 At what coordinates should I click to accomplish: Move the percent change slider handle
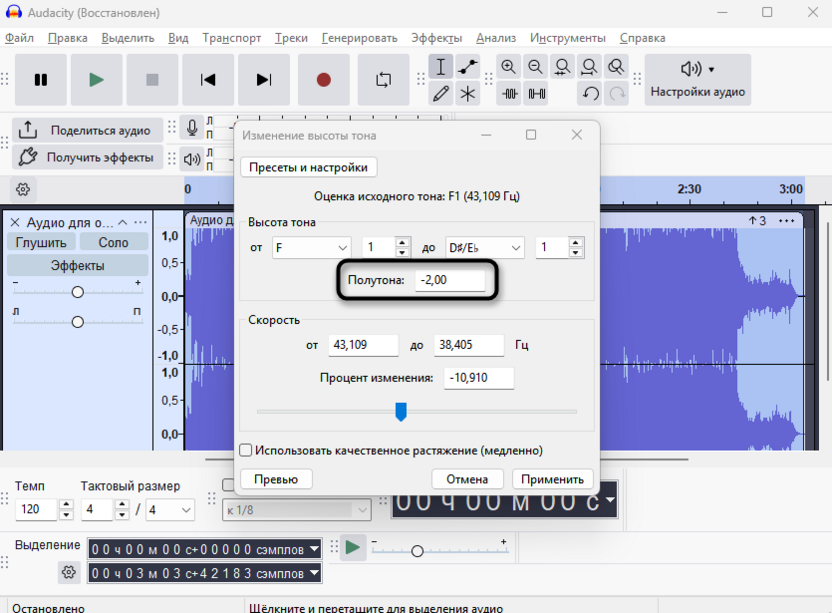point(401,412)
